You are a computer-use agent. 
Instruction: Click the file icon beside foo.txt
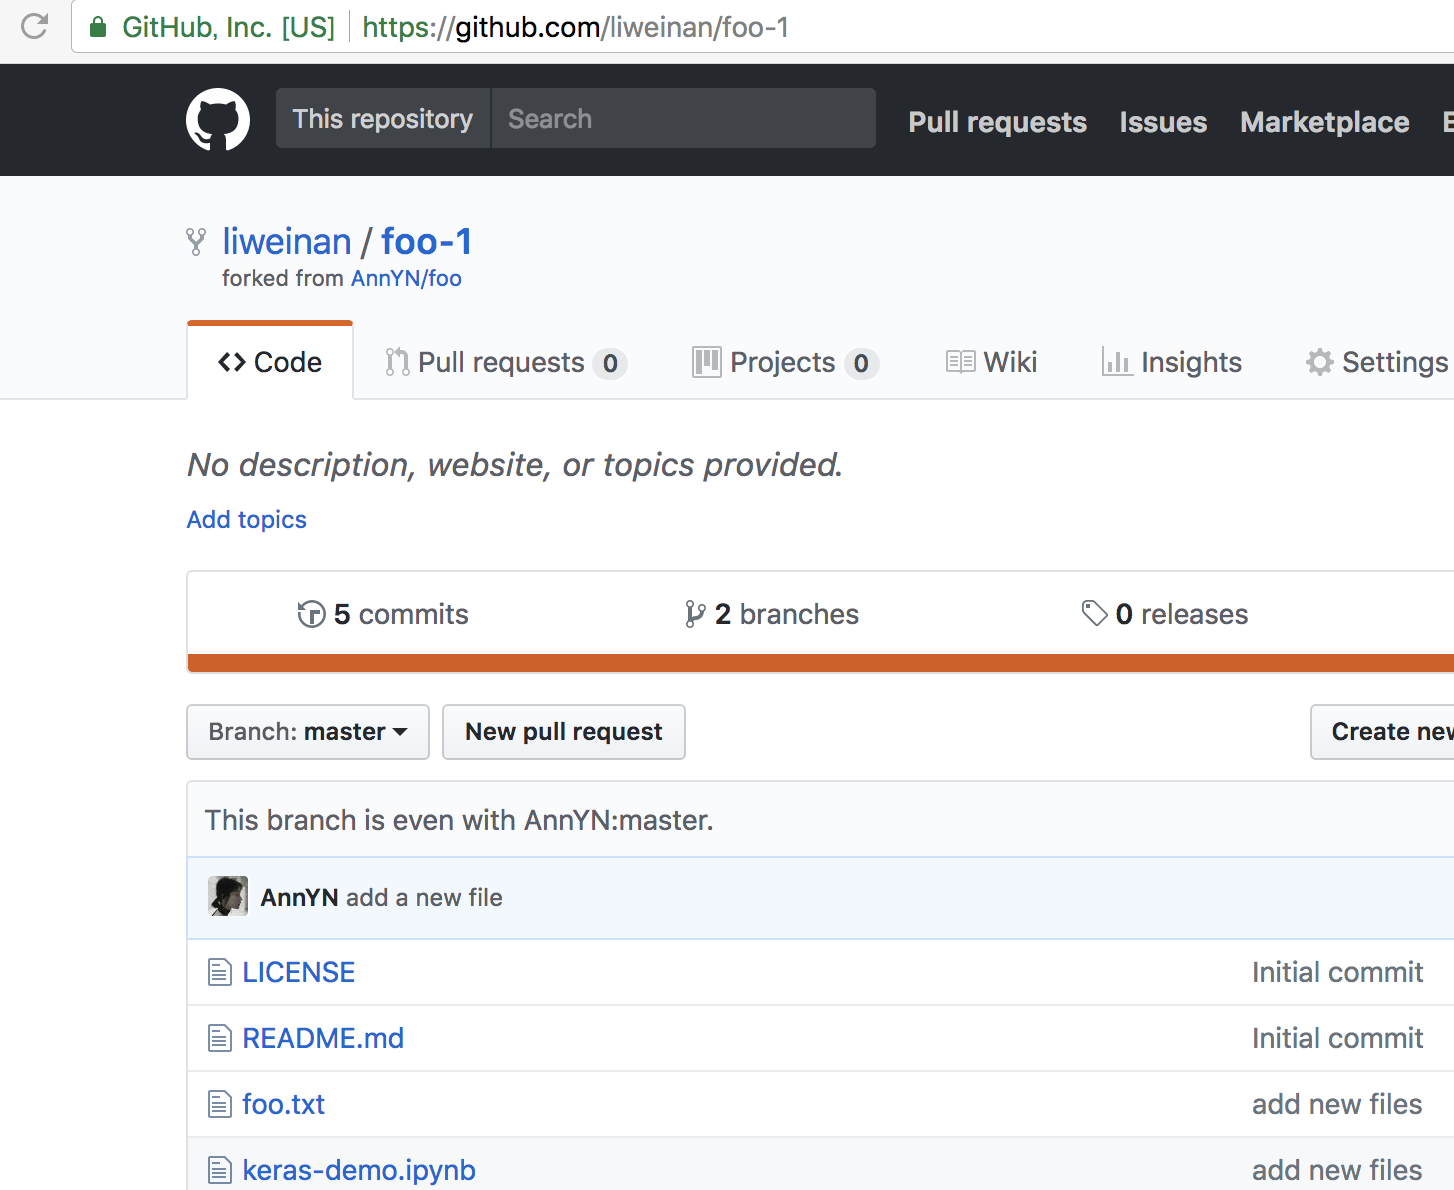point(219,1104)
